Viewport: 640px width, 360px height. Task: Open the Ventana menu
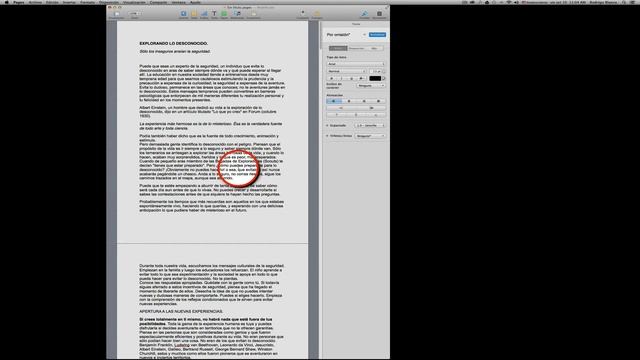click(179, 2)
